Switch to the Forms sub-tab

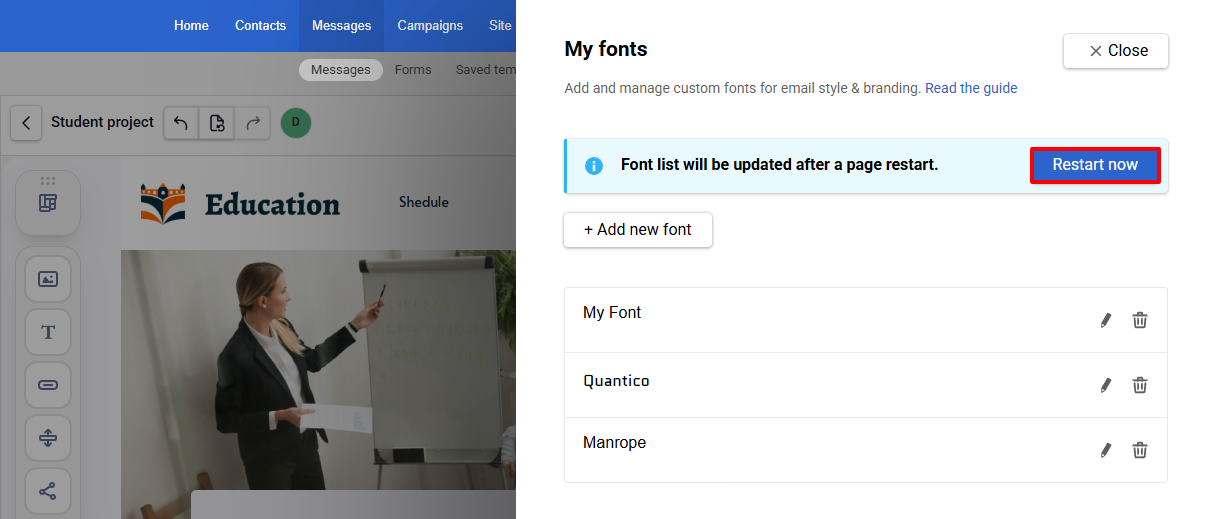tap(413, 70)
